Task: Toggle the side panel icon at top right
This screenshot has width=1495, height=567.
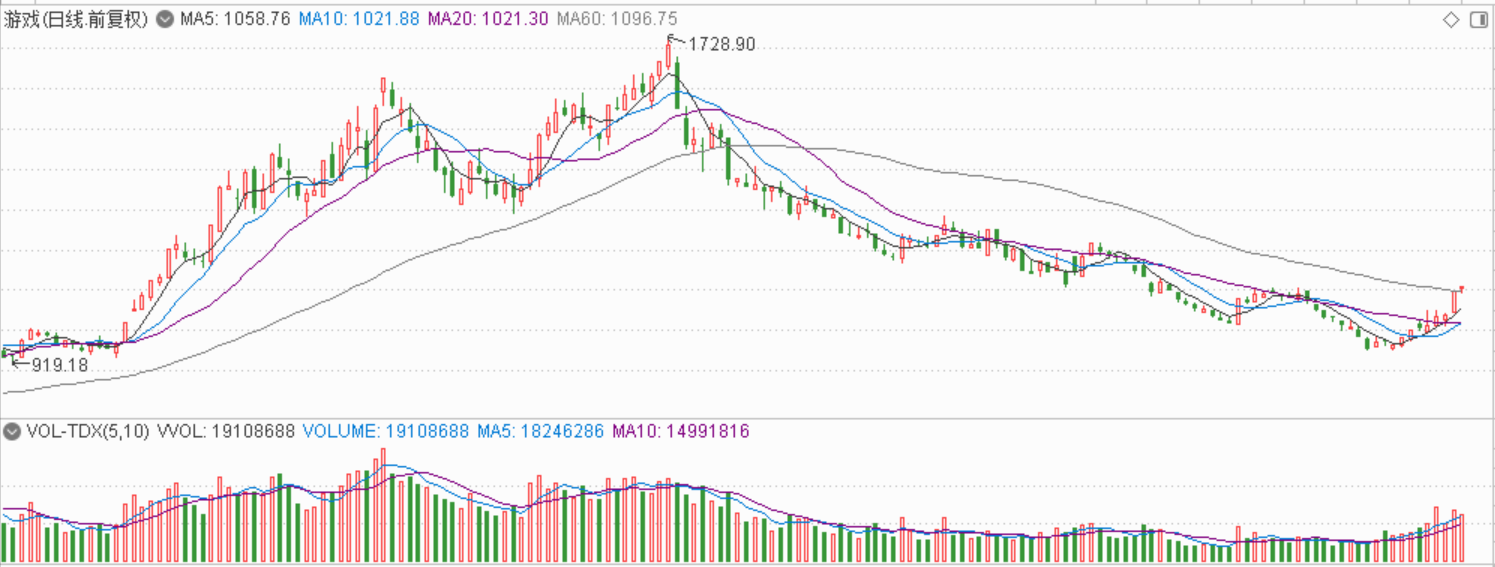Action: 1478,20
